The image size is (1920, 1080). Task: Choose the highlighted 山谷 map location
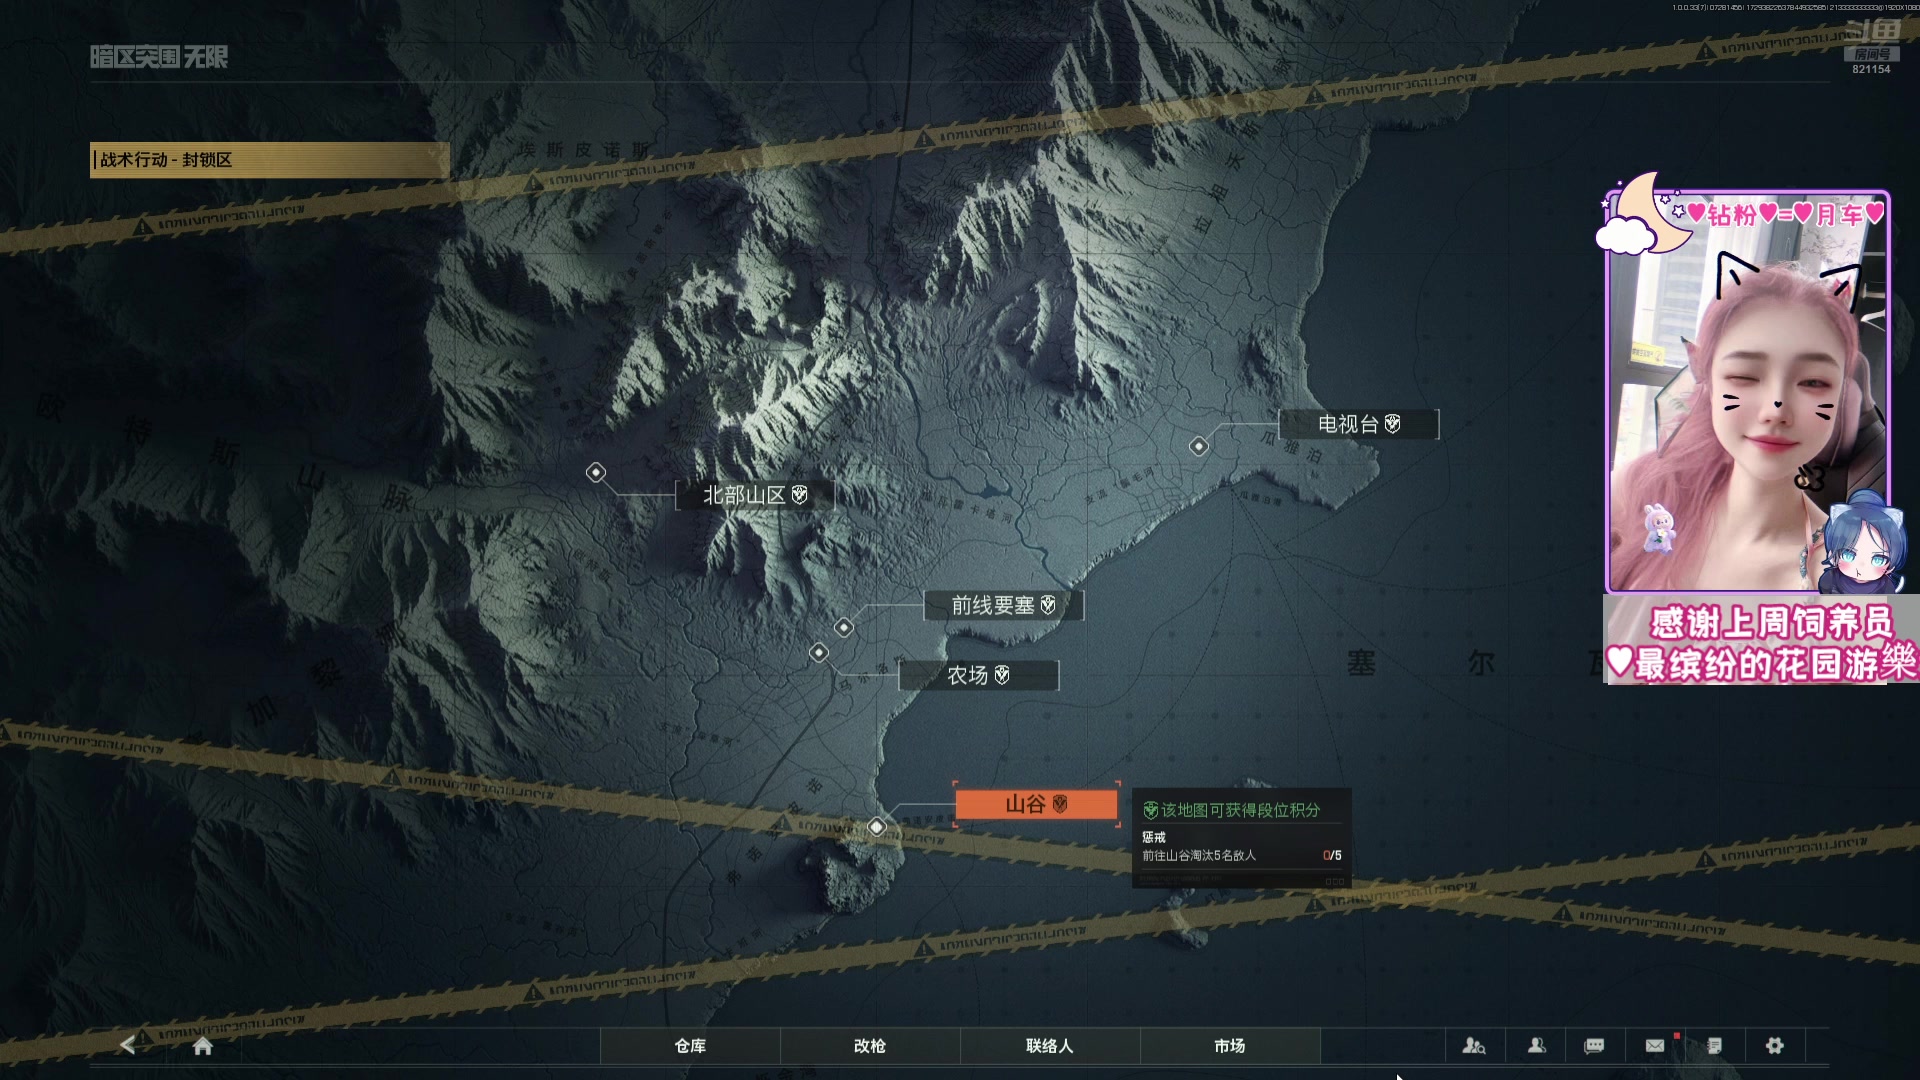click(x=1036, y=804)
